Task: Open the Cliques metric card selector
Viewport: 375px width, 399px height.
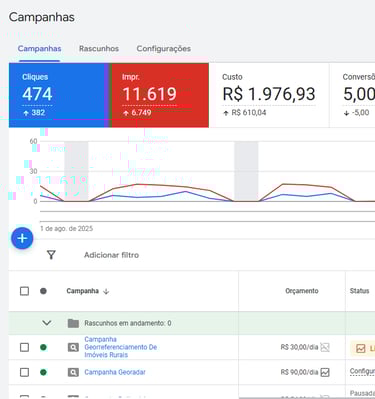Action: (57, 95)
